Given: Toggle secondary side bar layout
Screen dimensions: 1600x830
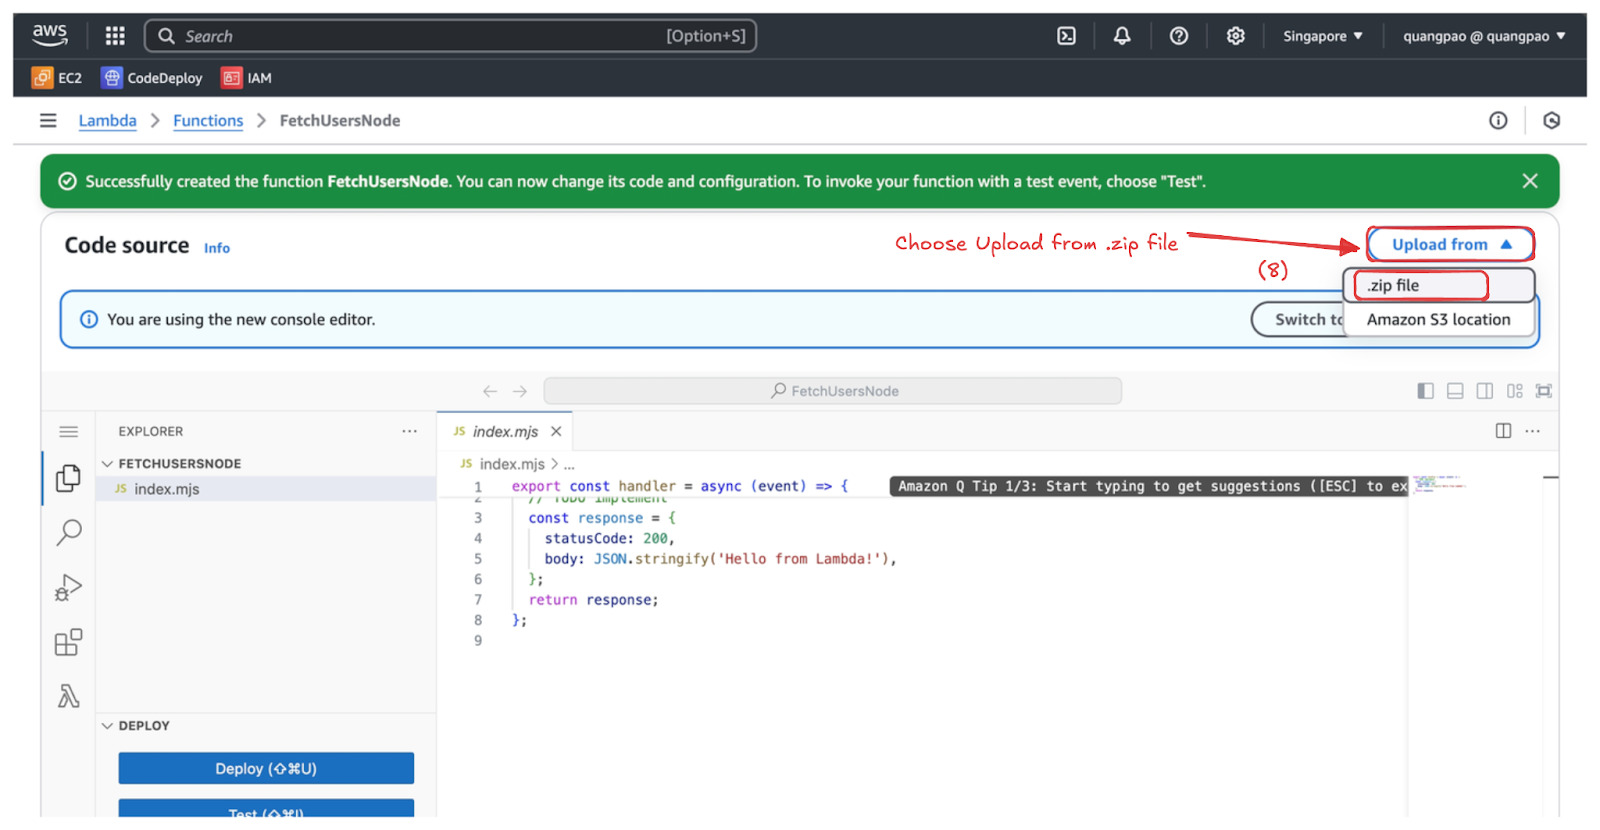Looking at the screenshot, I should coord(1485,391).
